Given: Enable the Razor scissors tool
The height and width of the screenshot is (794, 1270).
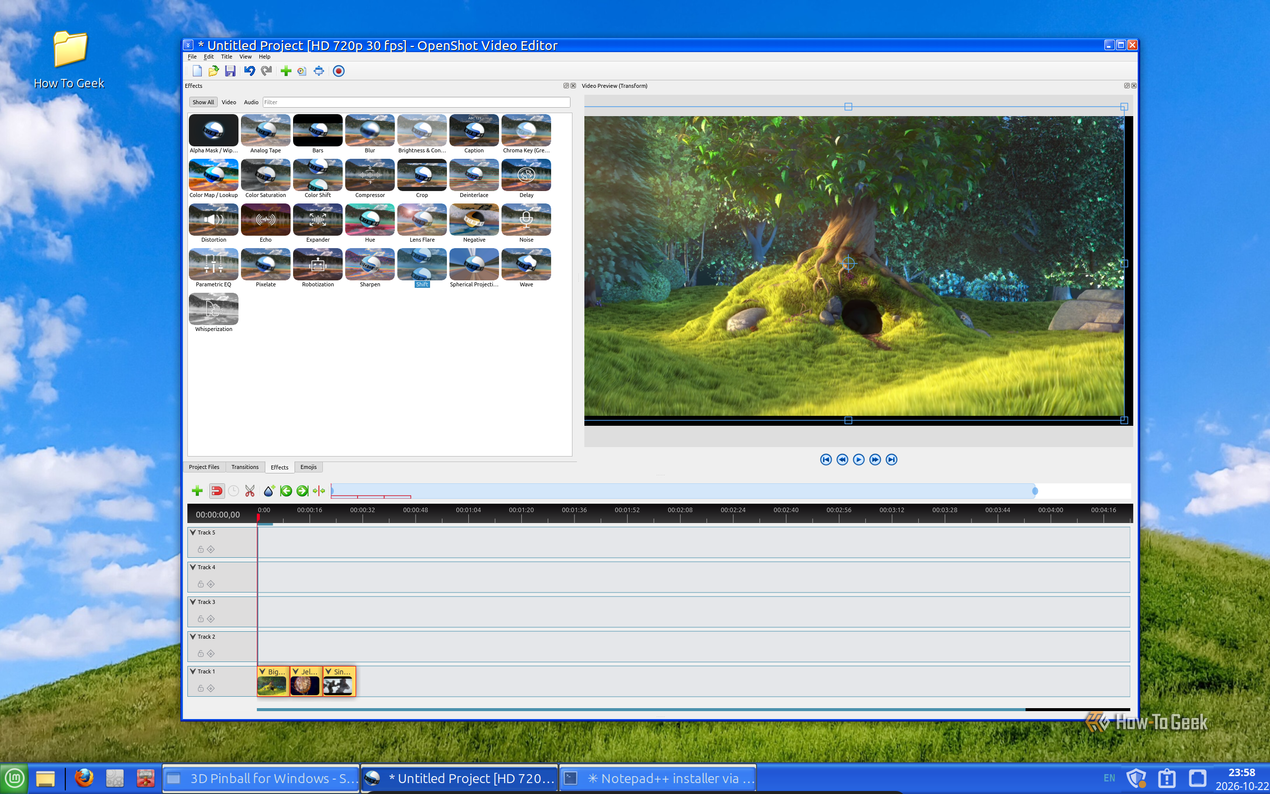Looking at the screenshot, I should (x=250, y=491).
